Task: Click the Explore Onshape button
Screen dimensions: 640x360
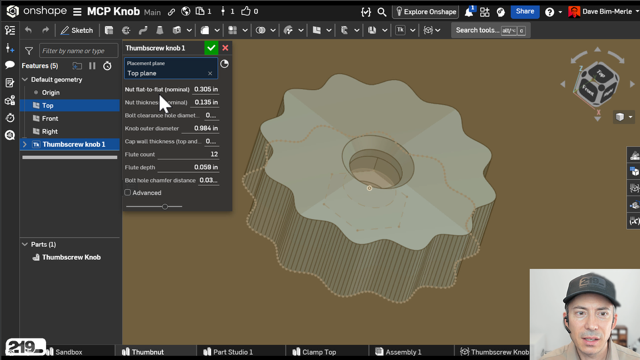Action: (x=426, y=12)
